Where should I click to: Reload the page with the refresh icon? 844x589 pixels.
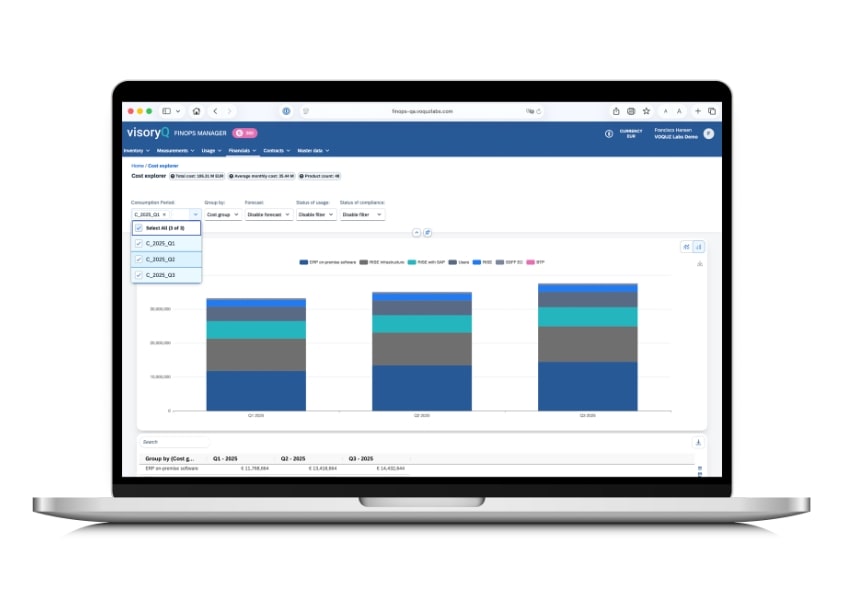[538, 111]
